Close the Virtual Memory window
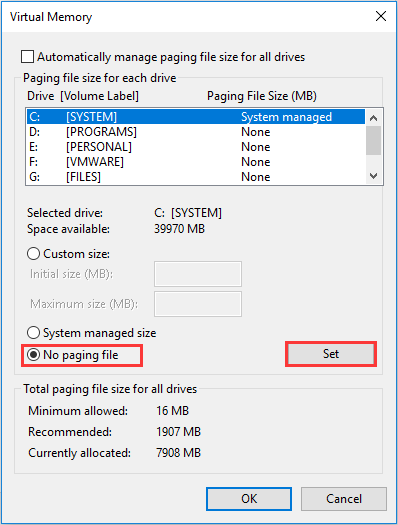This screenshot has width=398, height=525. (x=381, y=16)
